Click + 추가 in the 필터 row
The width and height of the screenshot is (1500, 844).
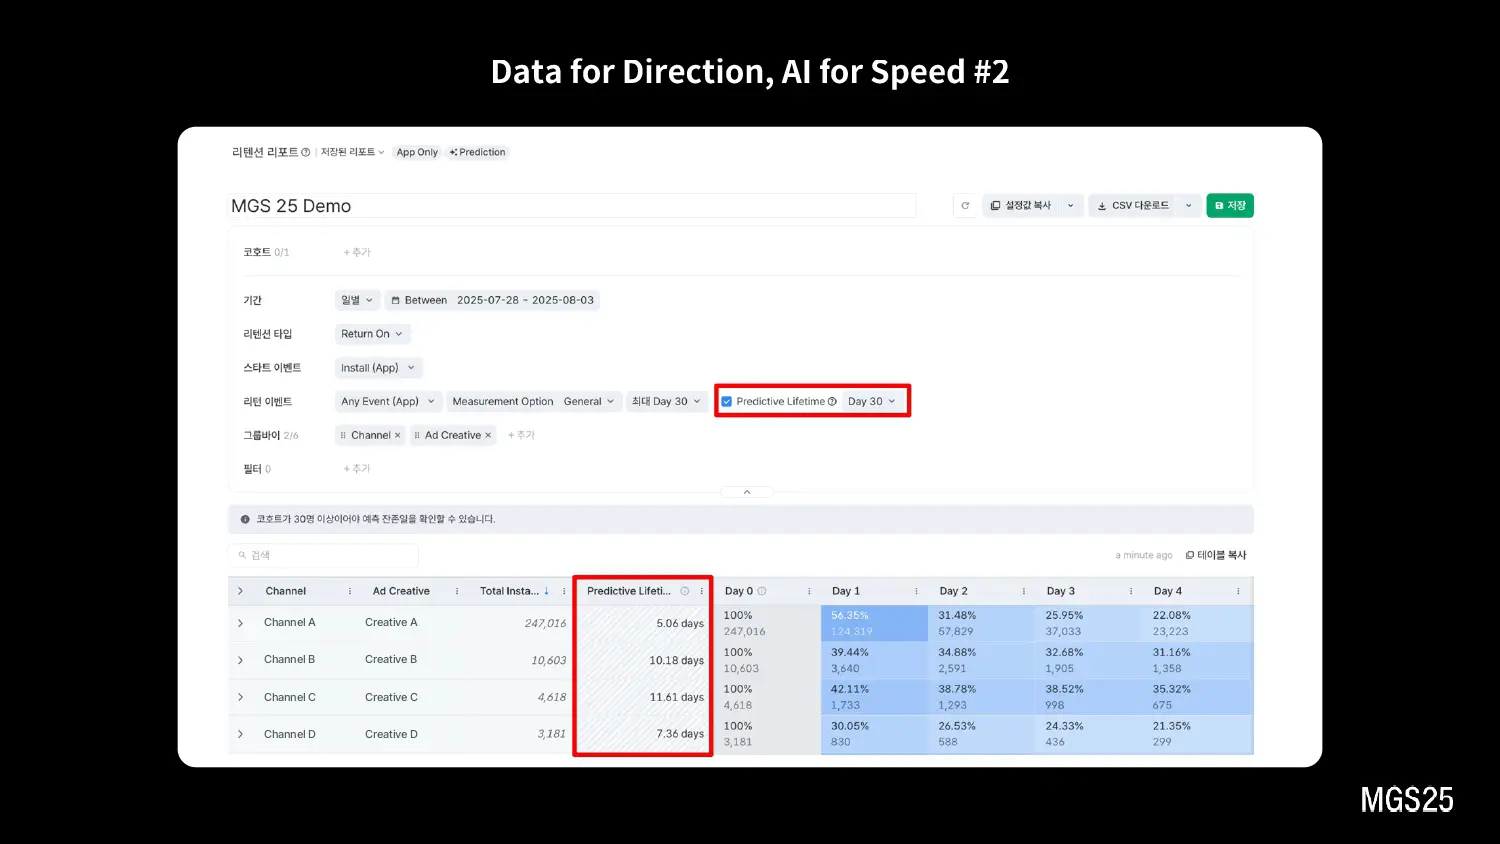pos(357,469)
